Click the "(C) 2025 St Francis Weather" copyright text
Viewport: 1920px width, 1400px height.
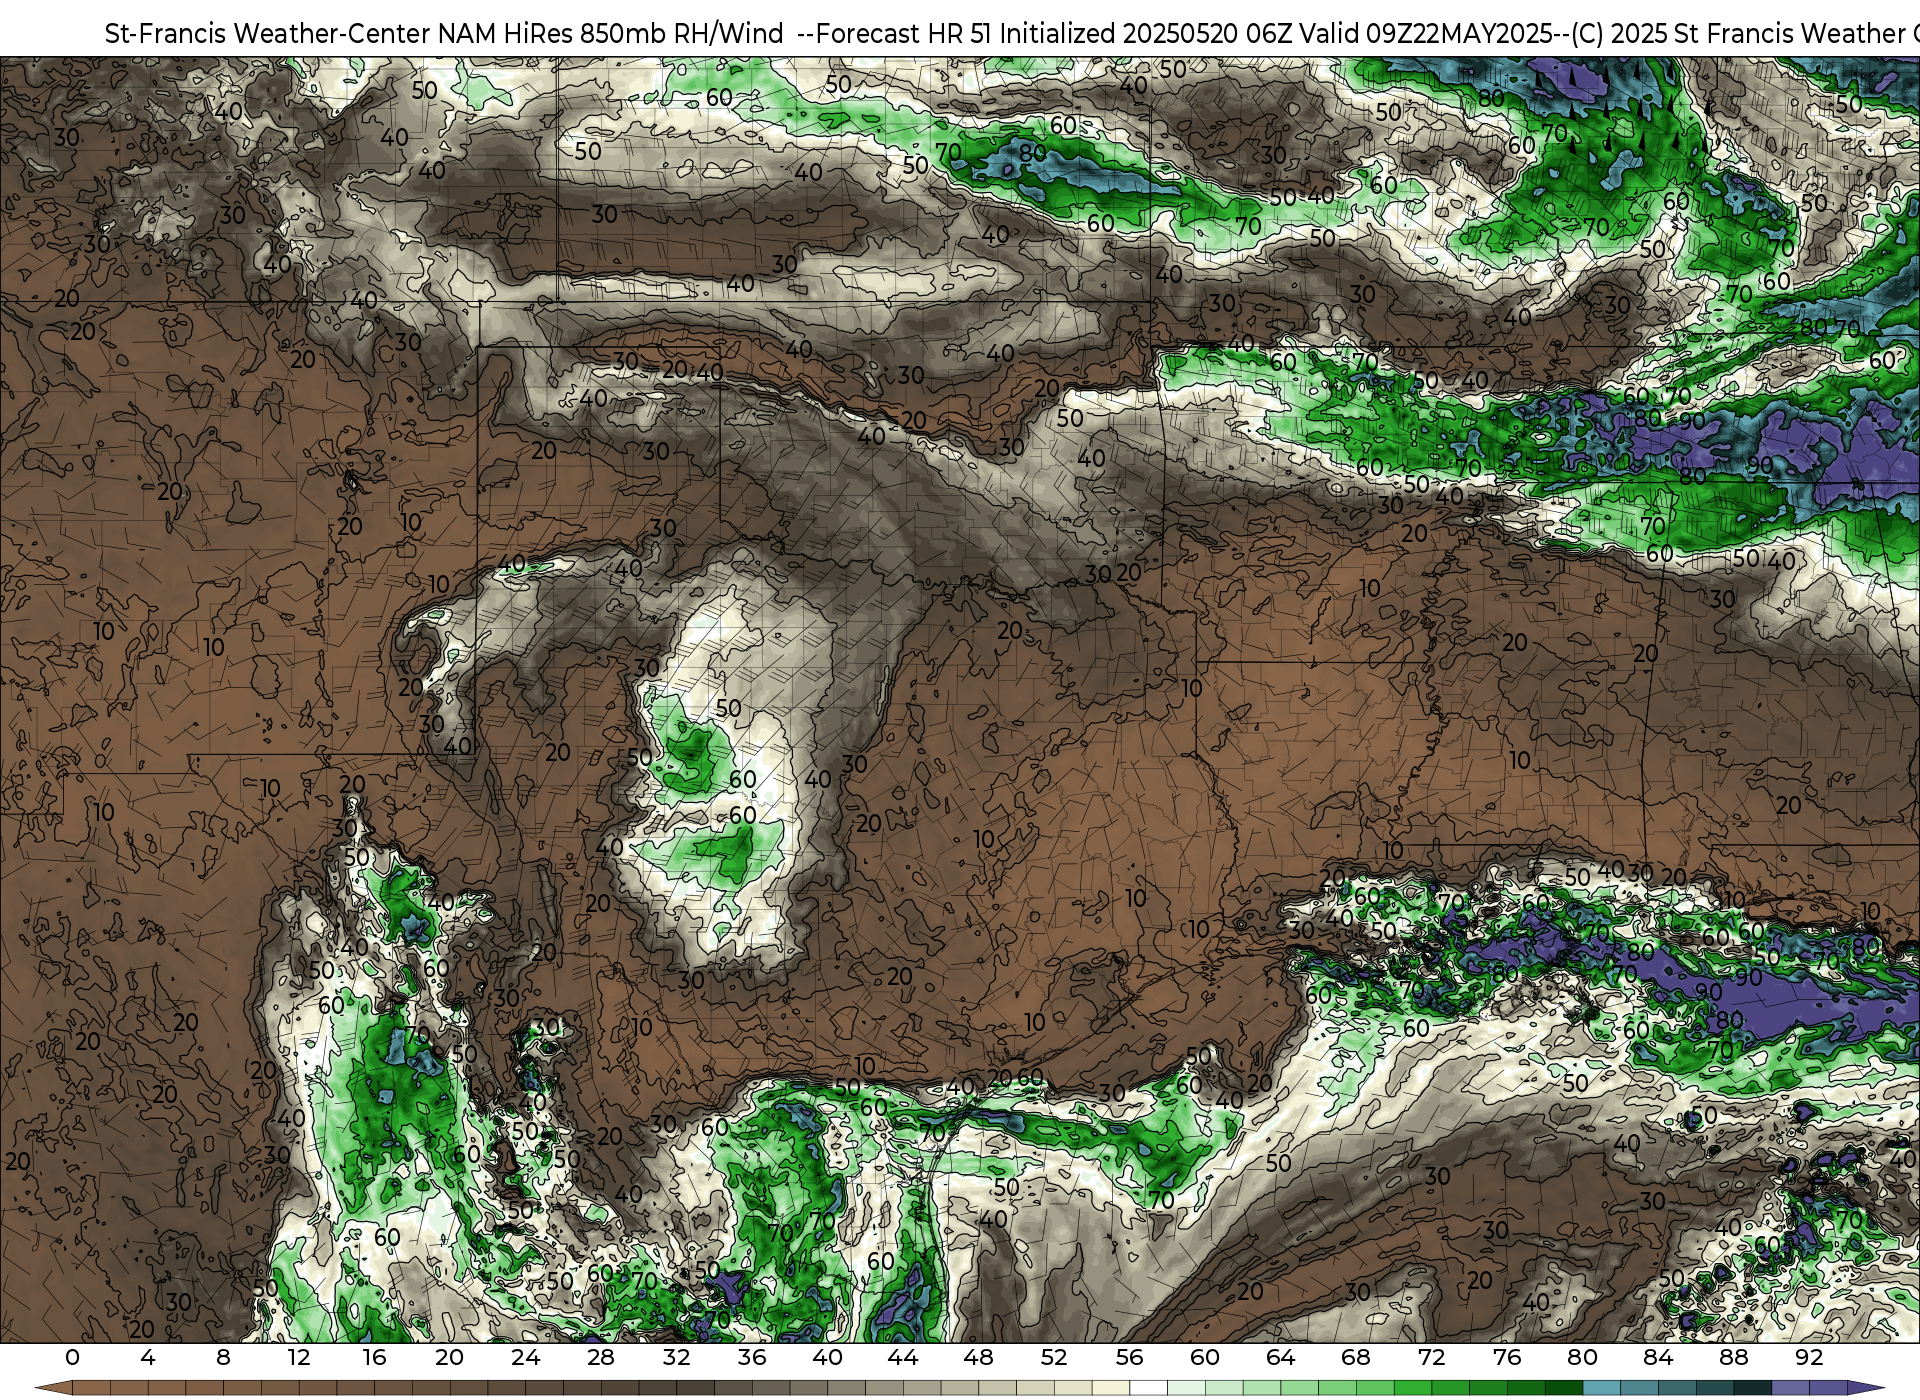tap(1739, 34)
